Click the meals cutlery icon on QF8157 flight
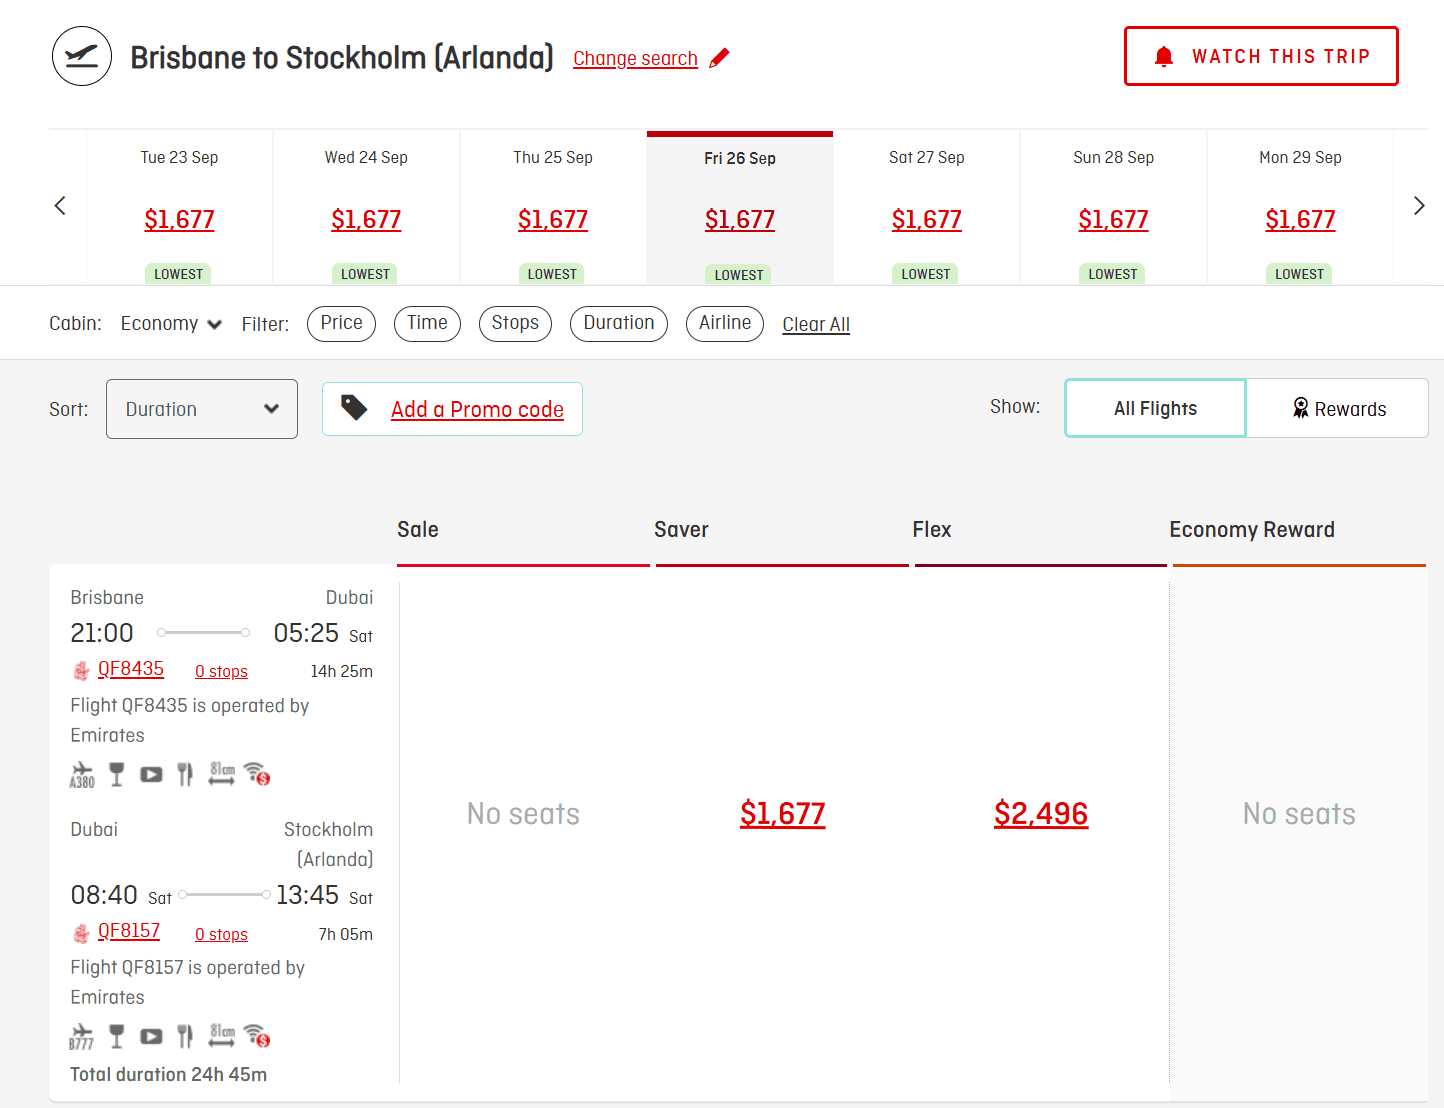The image size is (1444, 1108). point(184,1035)
